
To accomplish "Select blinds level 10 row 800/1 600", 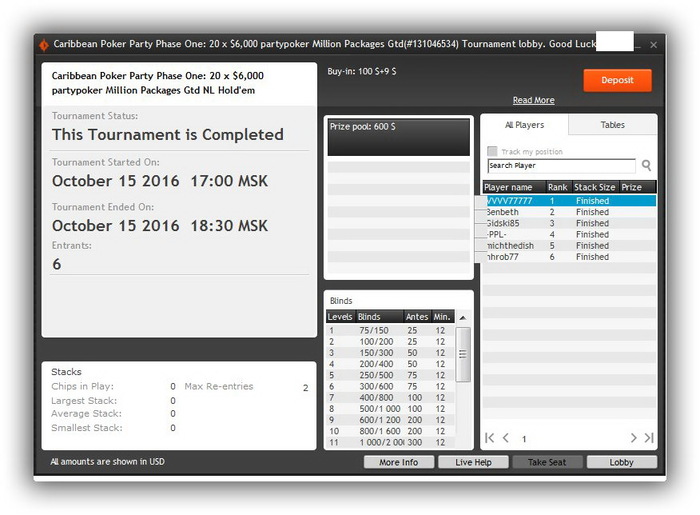I will point(391,431).
